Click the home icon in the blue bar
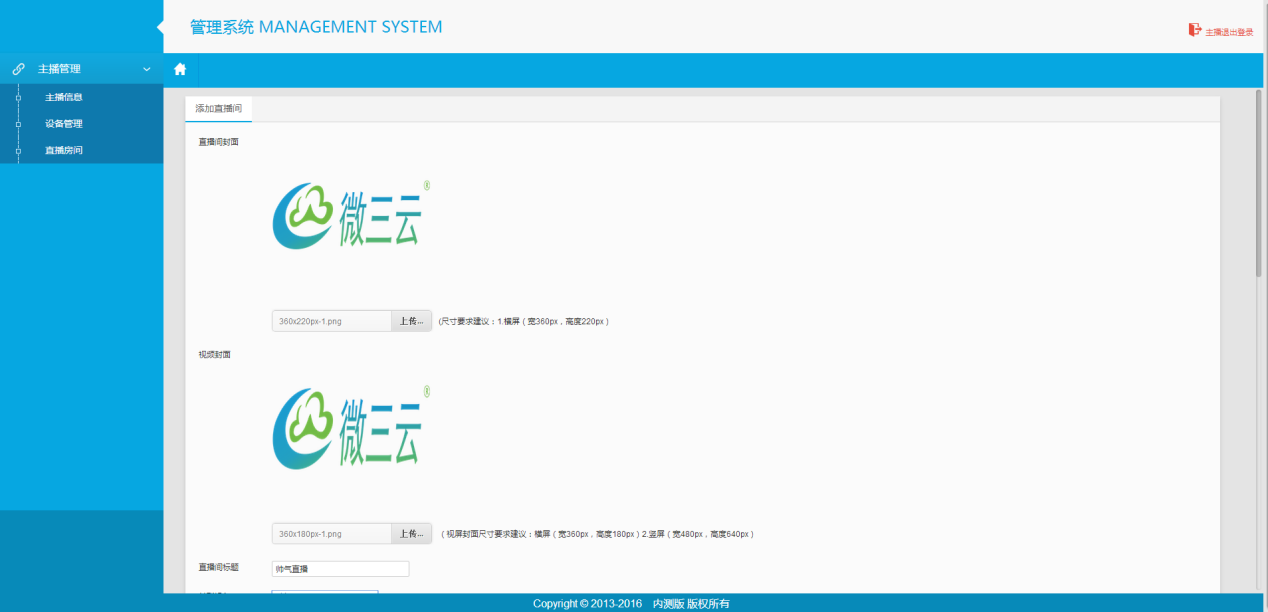 (180, 70)
